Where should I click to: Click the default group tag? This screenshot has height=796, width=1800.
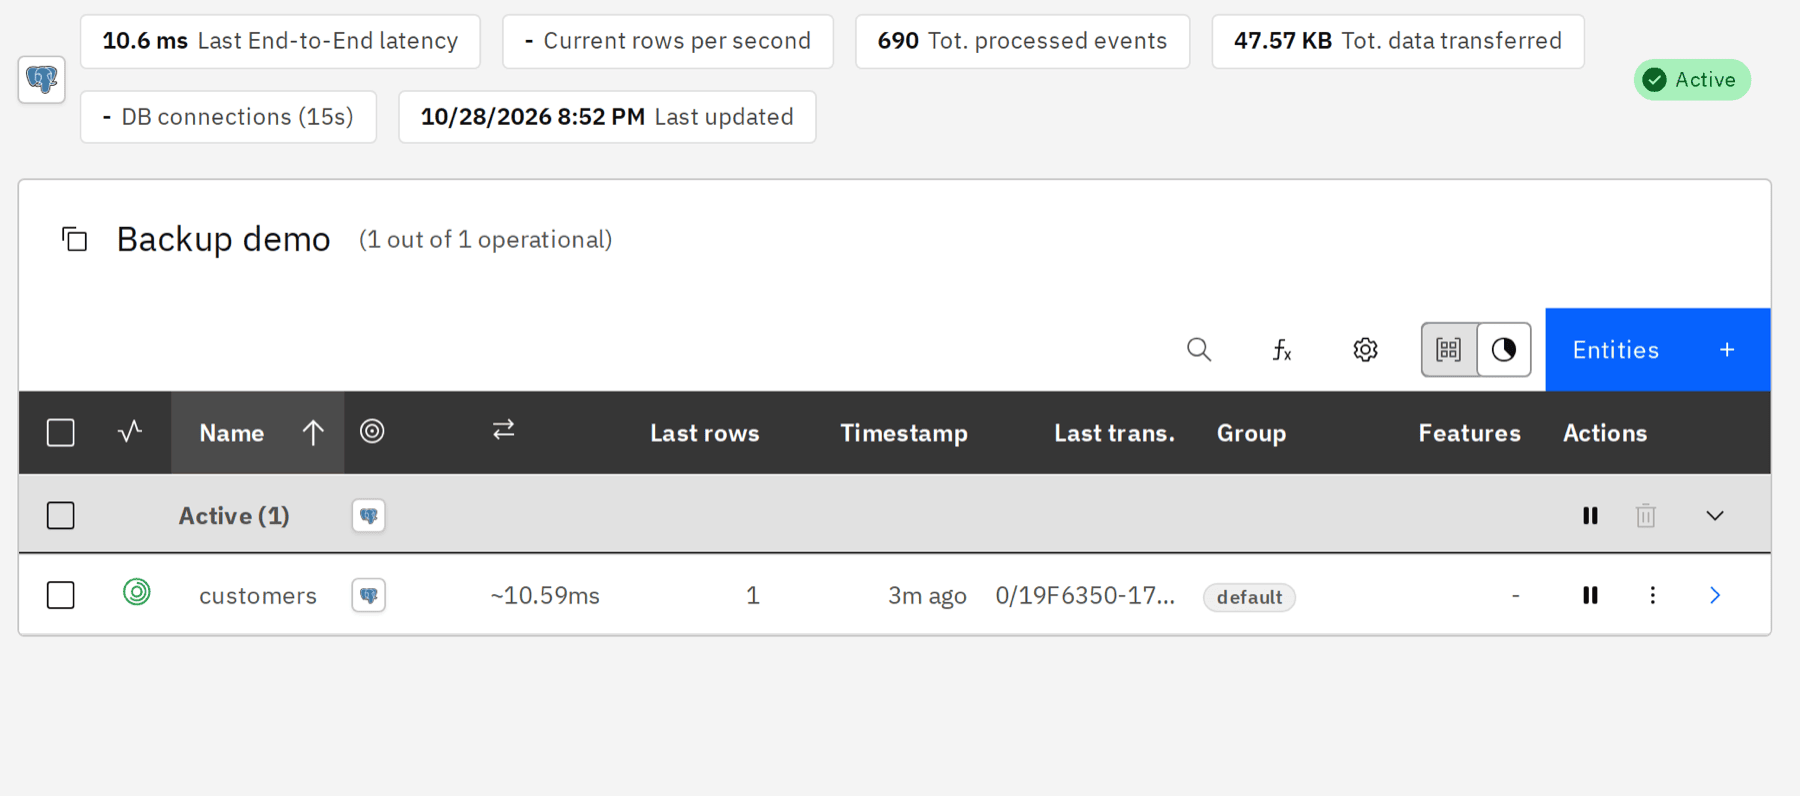[1249, 597]
